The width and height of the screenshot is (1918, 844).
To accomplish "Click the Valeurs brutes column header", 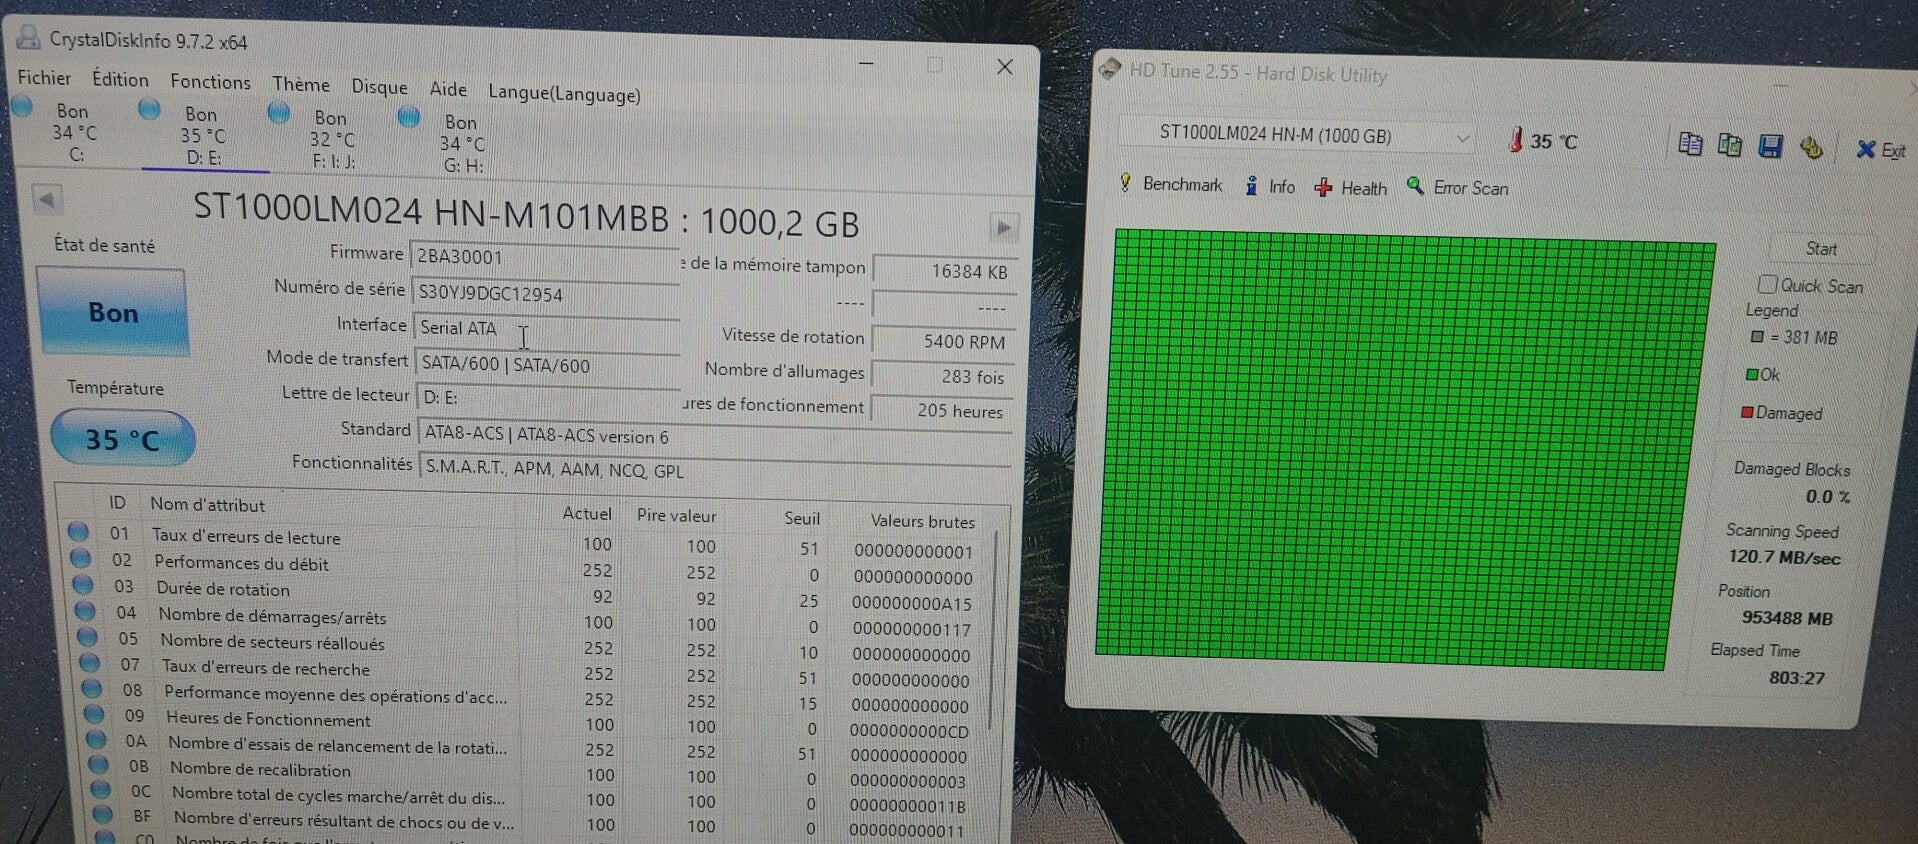I will coord(922,521).
